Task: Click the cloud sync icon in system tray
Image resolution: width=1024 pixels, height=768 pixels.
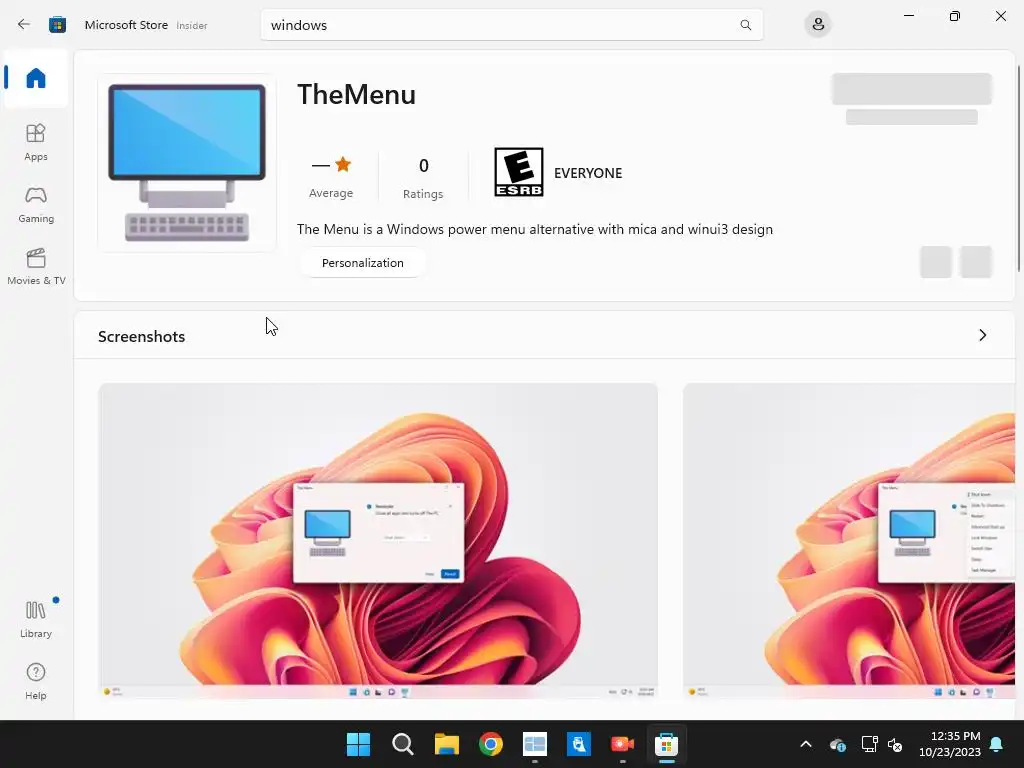Action: (x=838, y=744)
